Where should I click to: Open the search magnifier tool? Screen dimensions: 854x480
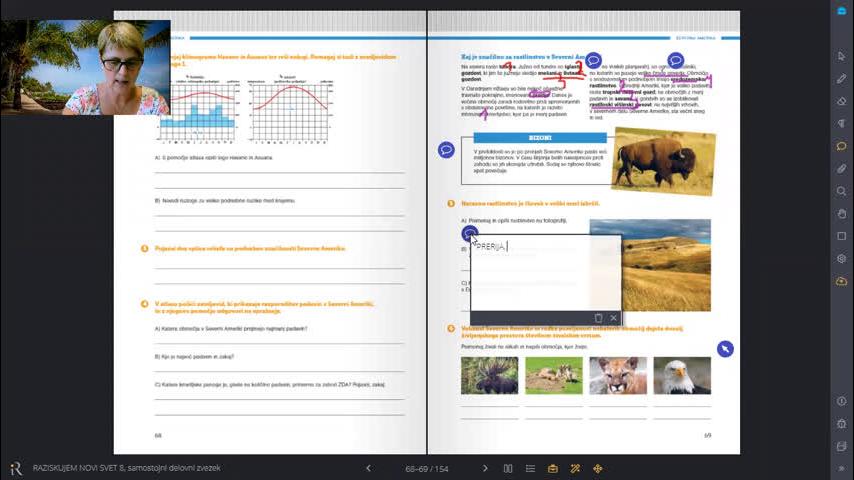click(x=841, y=191)
